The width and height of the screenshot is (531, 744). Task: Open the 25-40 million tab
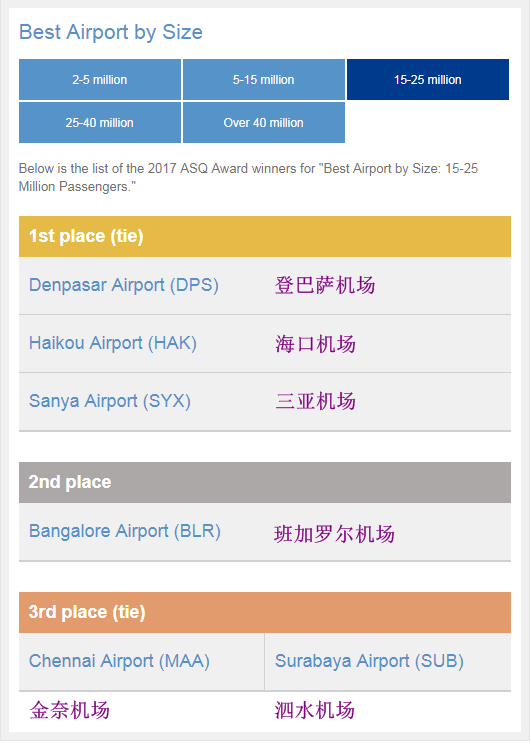pos(100,122)
